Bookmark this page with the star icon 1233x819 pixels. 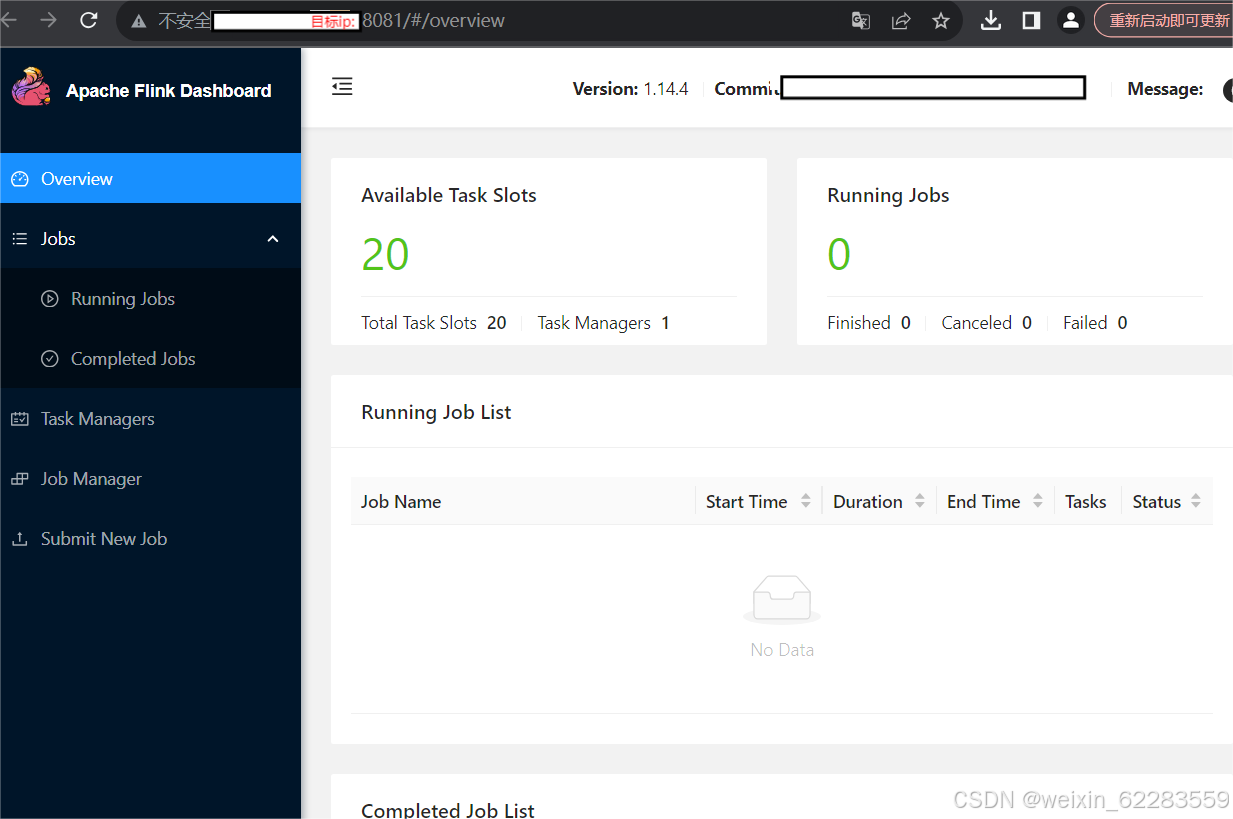pyautogui.click(x=941, y=20)
